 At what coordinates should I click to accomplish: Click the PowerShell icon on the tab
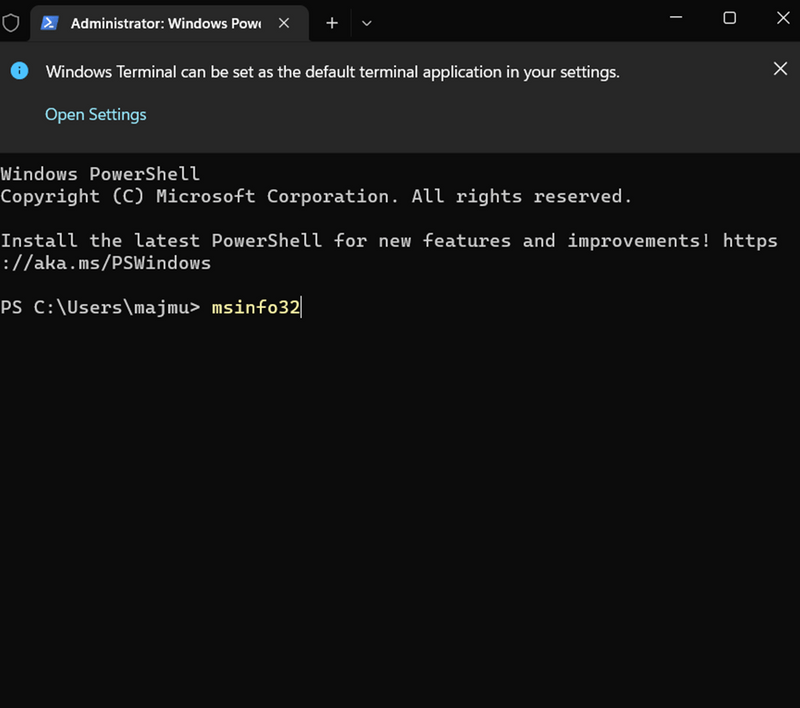[50, 23]
